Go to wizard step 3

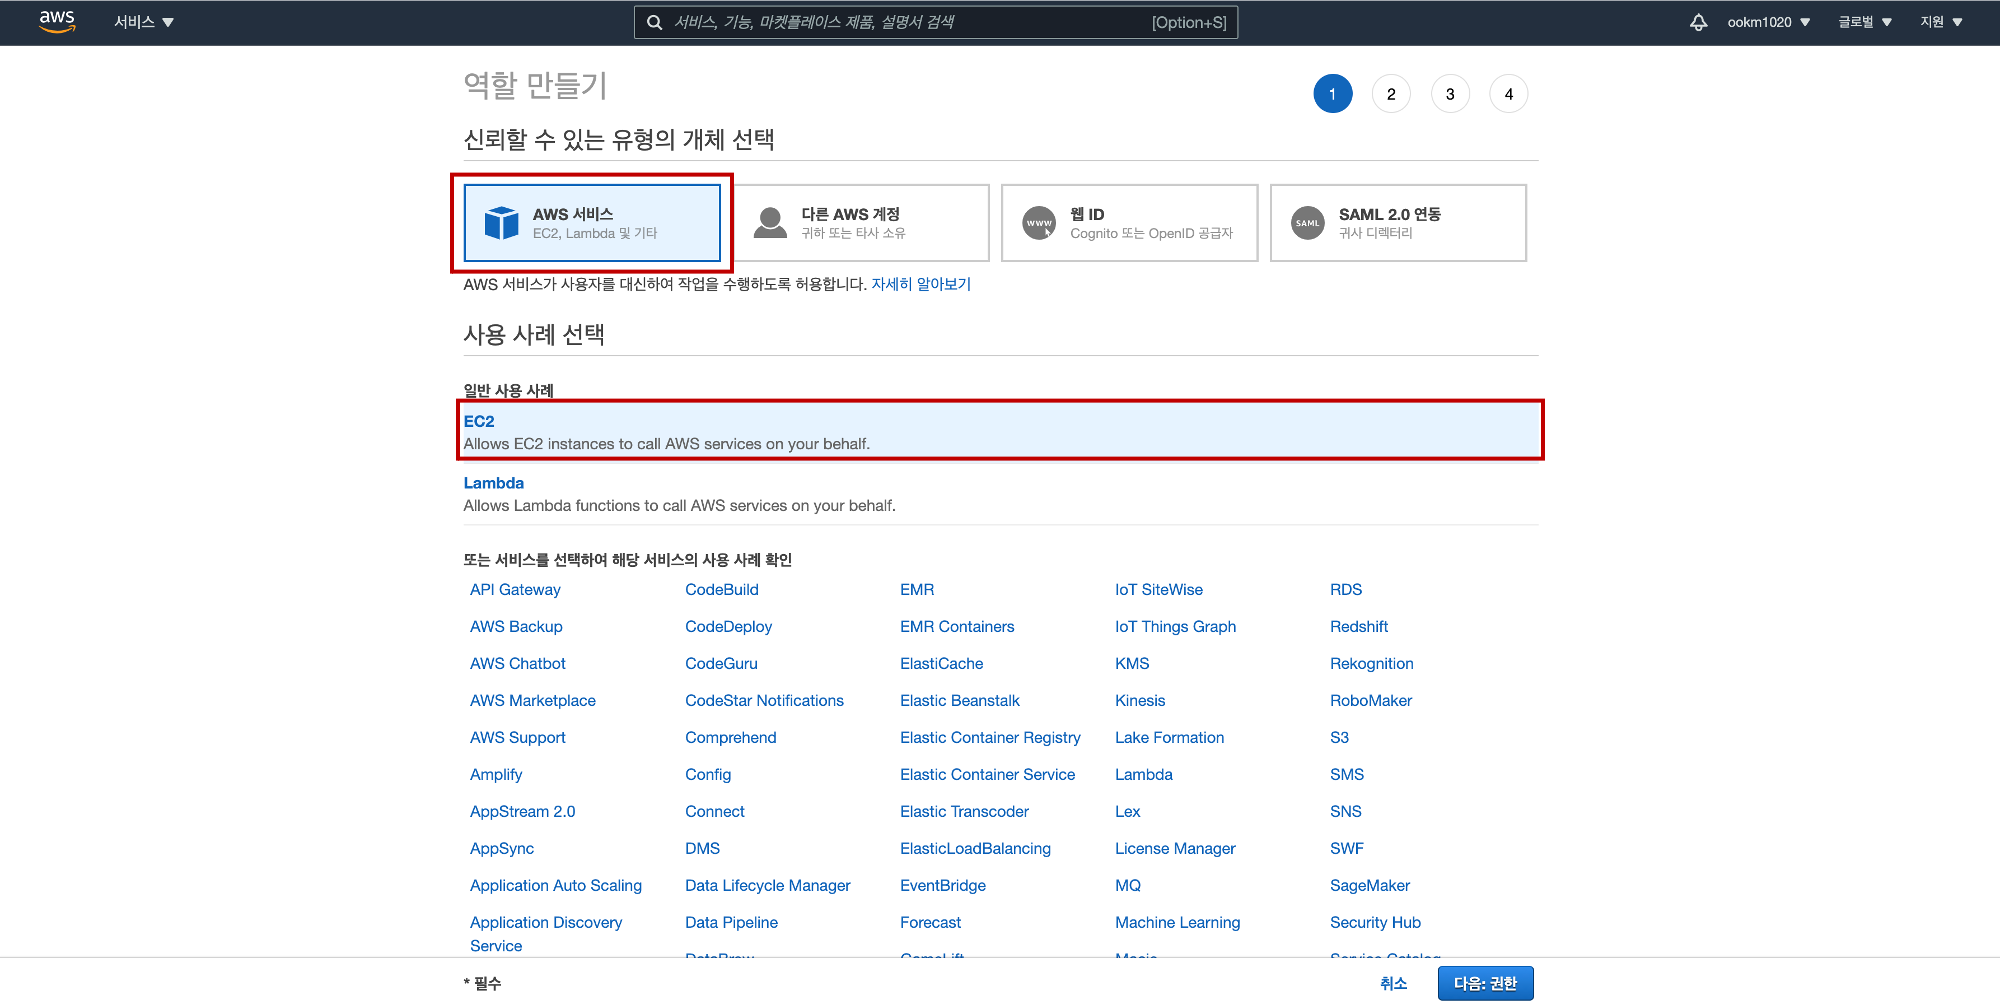[x=1450, y=94]
